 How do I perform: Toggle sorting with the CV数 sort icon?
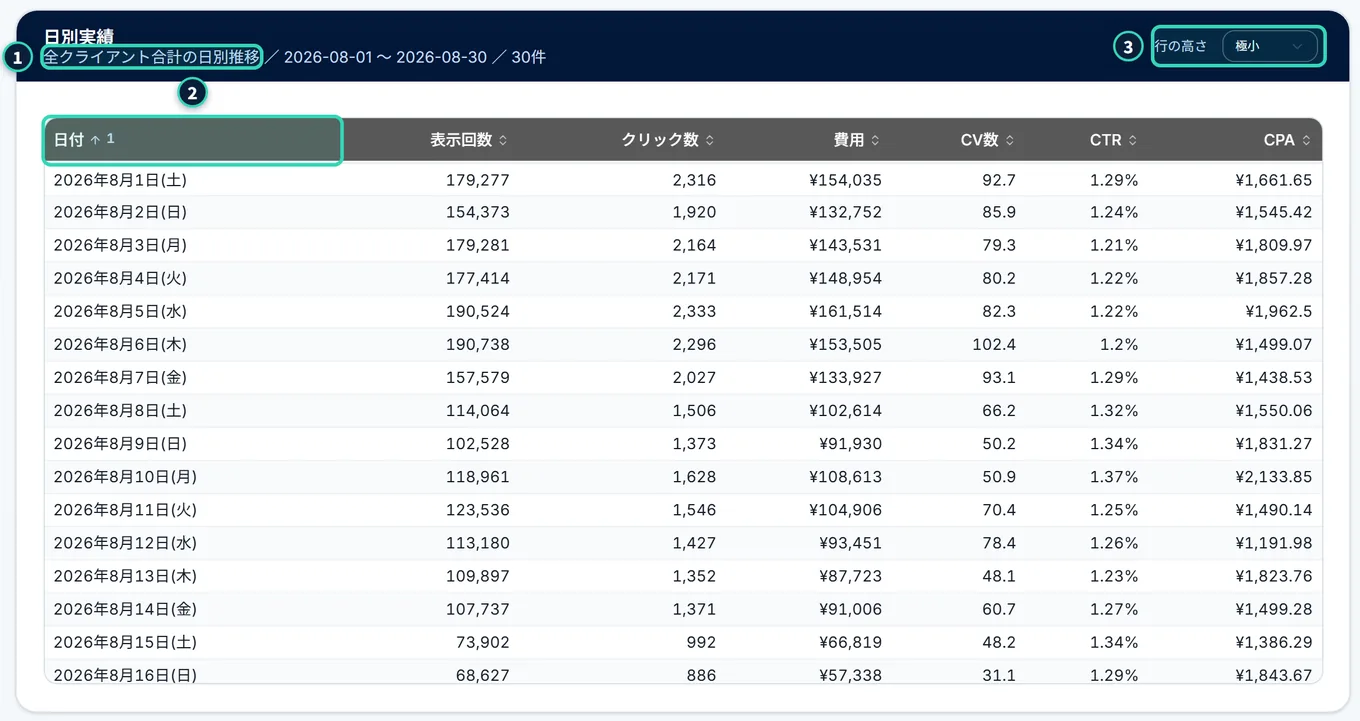[1010, 140]
